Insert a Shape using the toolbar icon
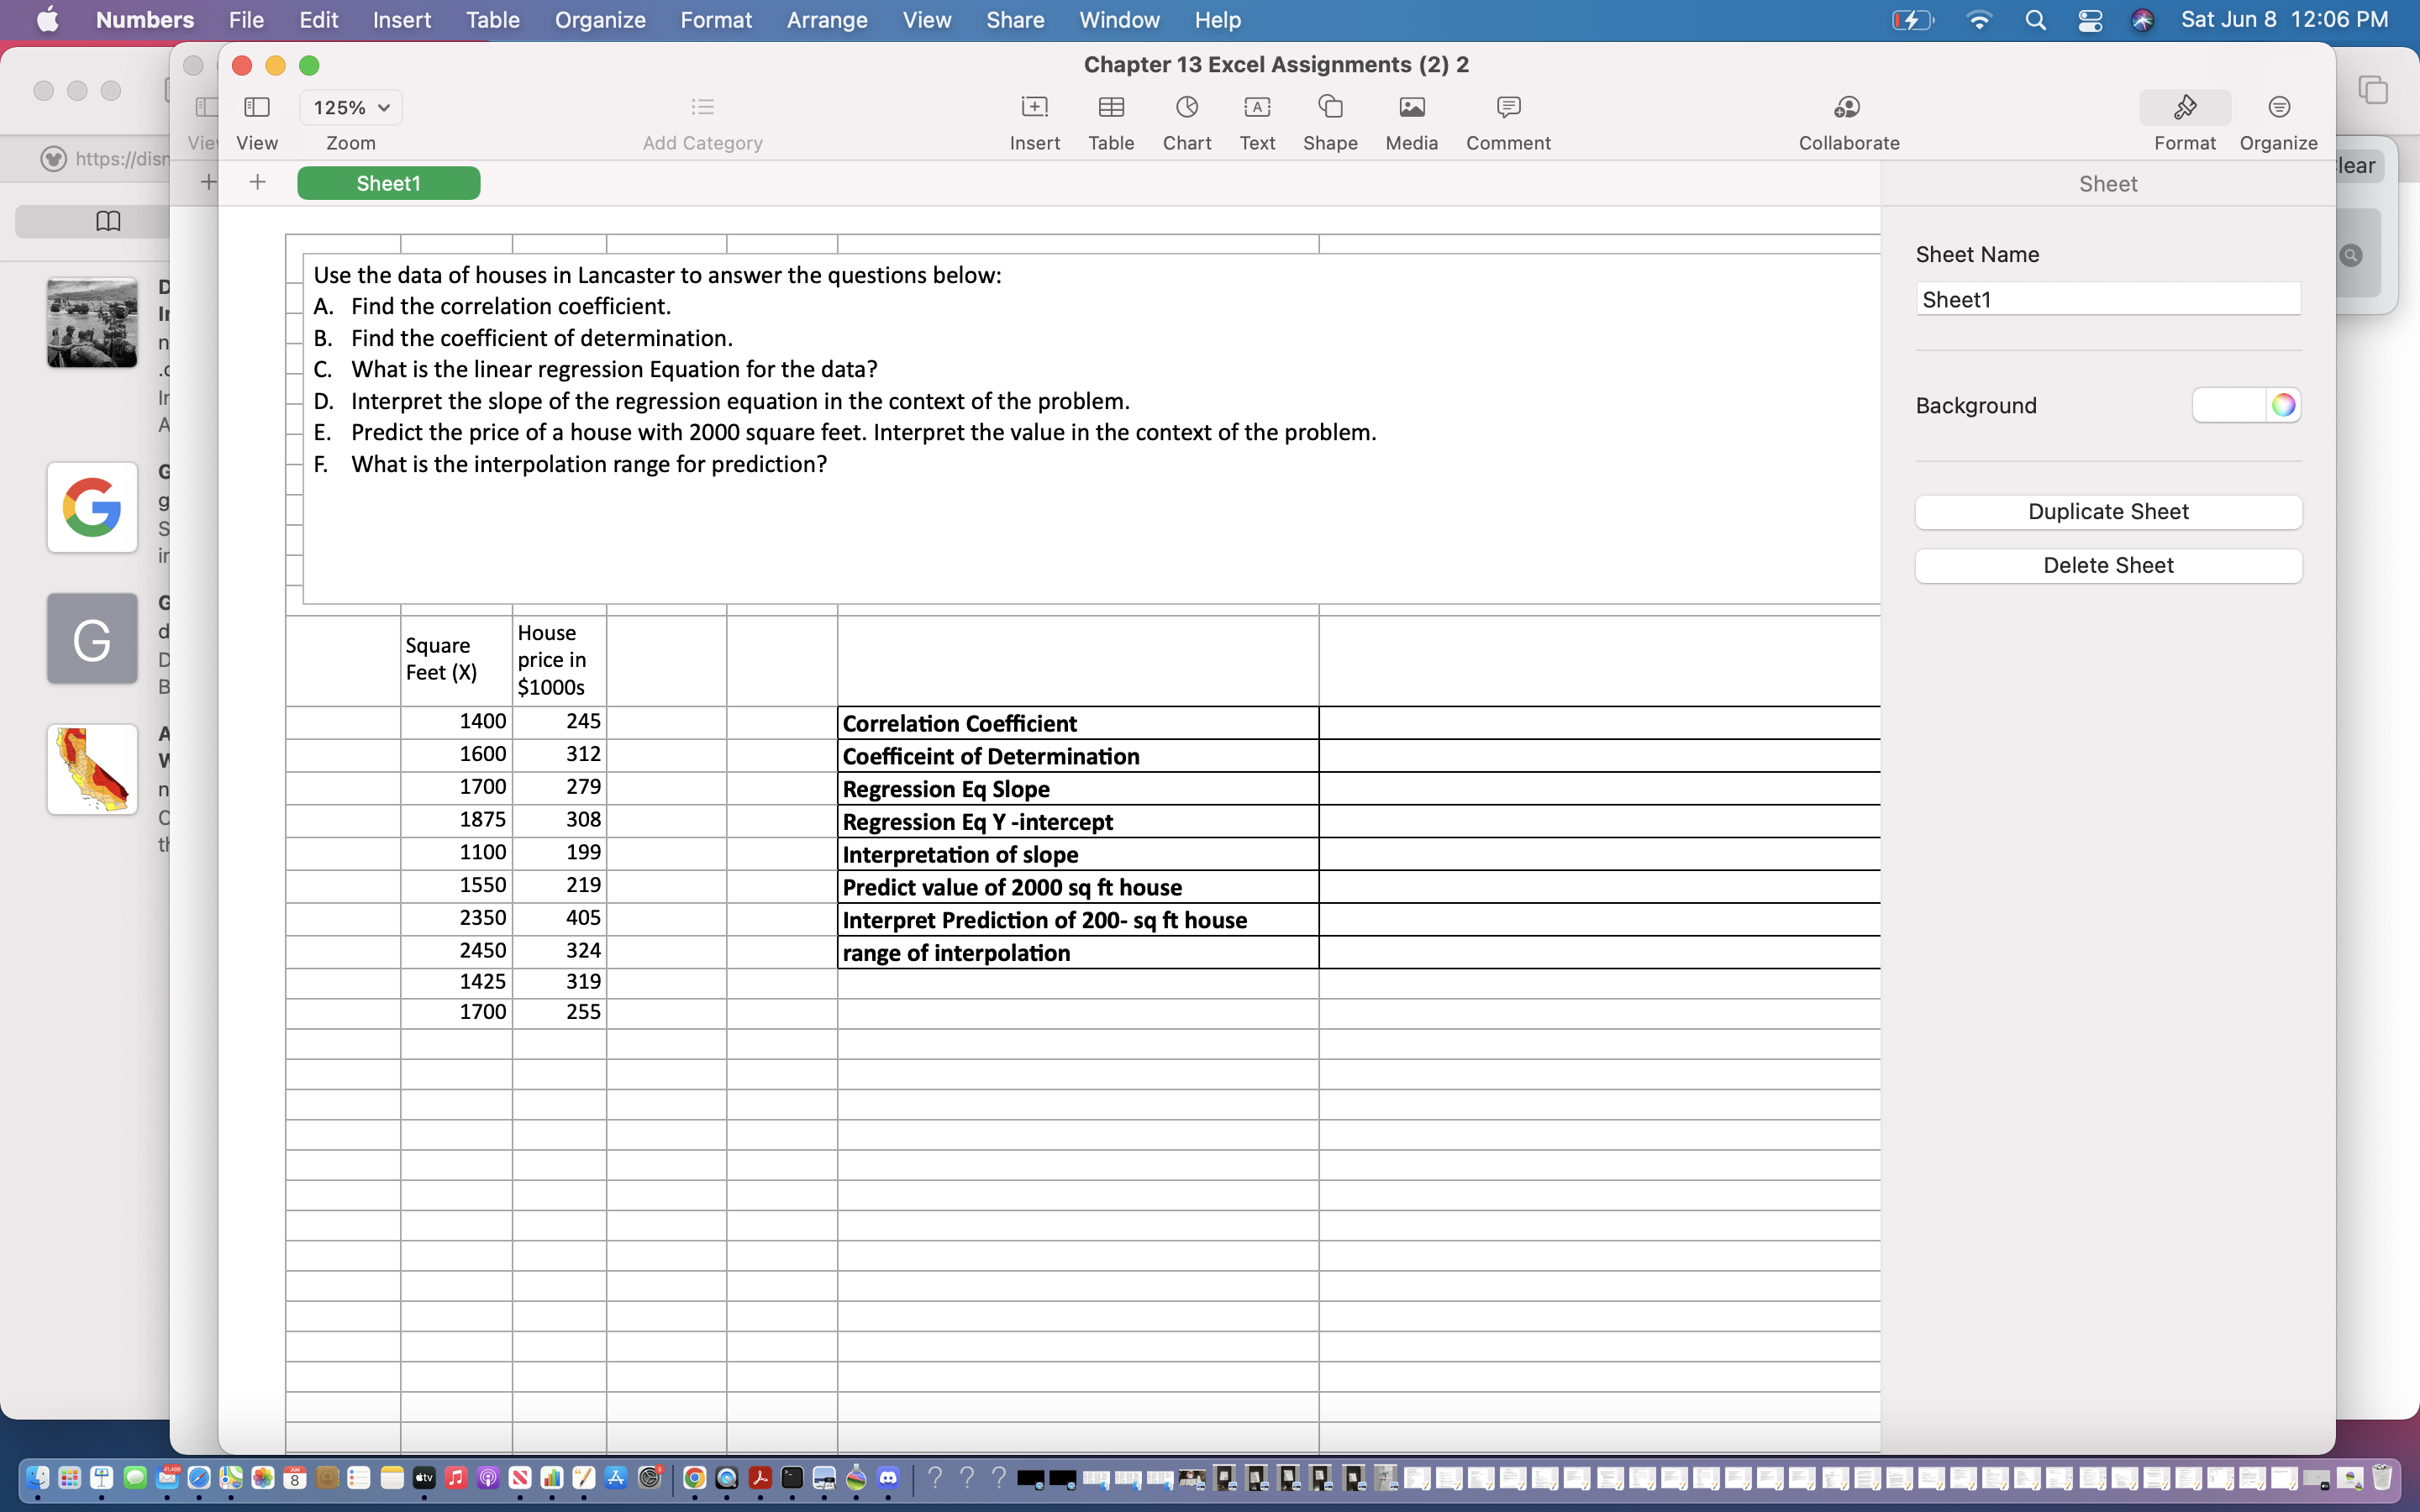2420x1512 pixels. pos(1330,120)
